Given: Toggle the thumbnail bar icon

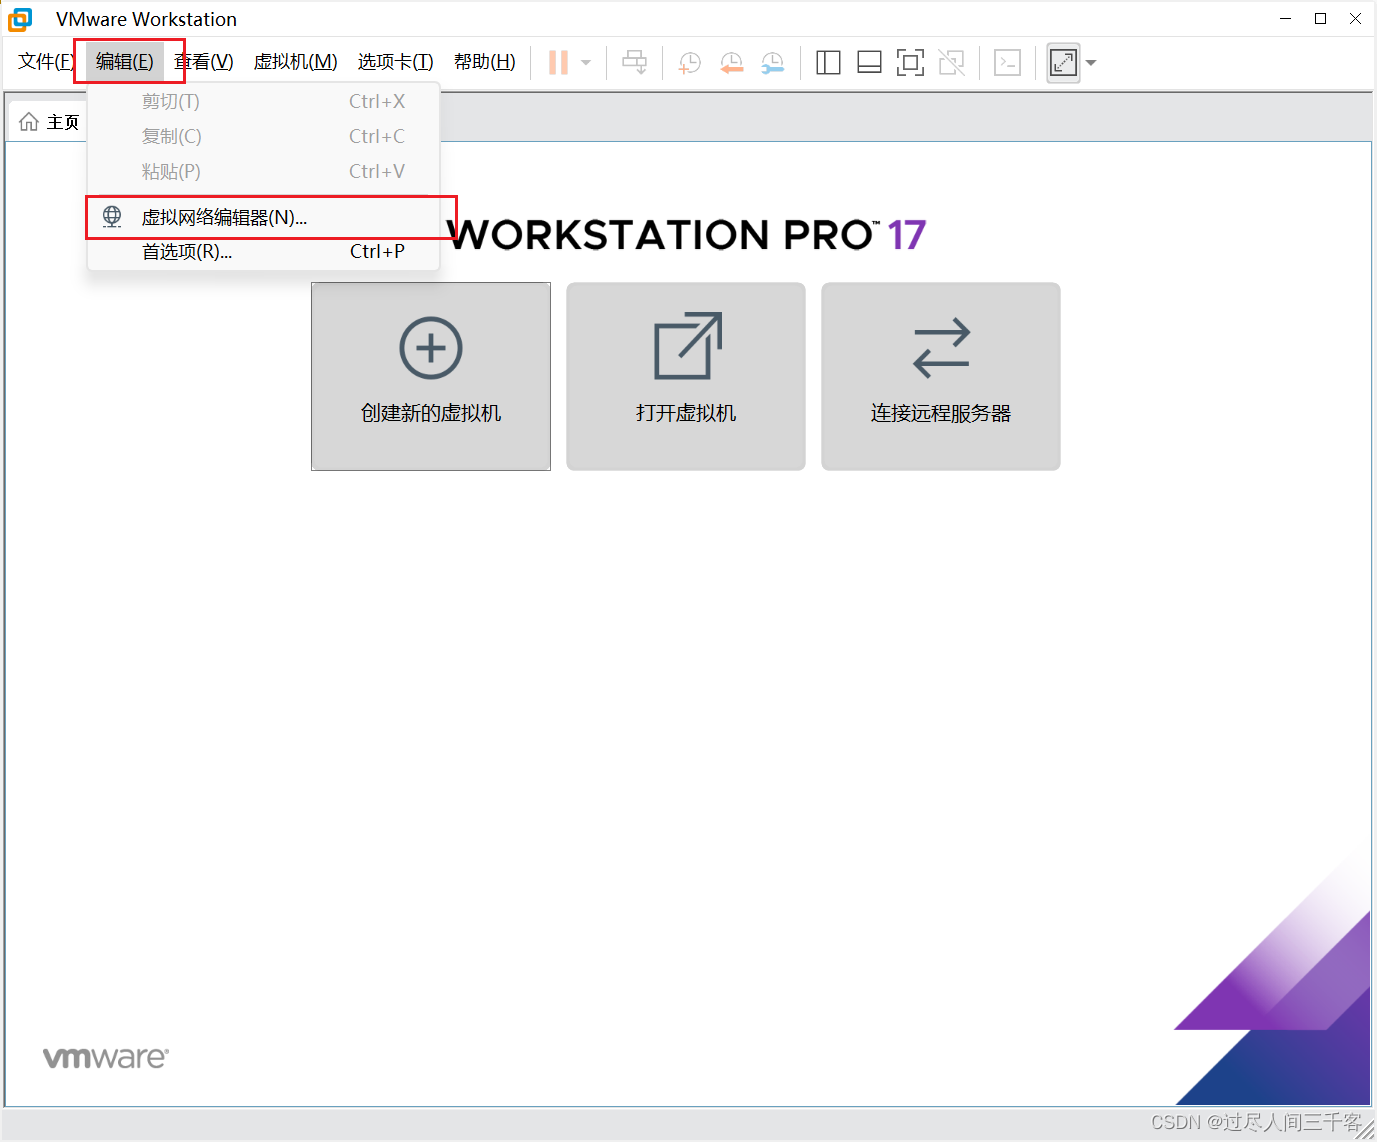Looking at the screenshot, I should coord(870,63).
